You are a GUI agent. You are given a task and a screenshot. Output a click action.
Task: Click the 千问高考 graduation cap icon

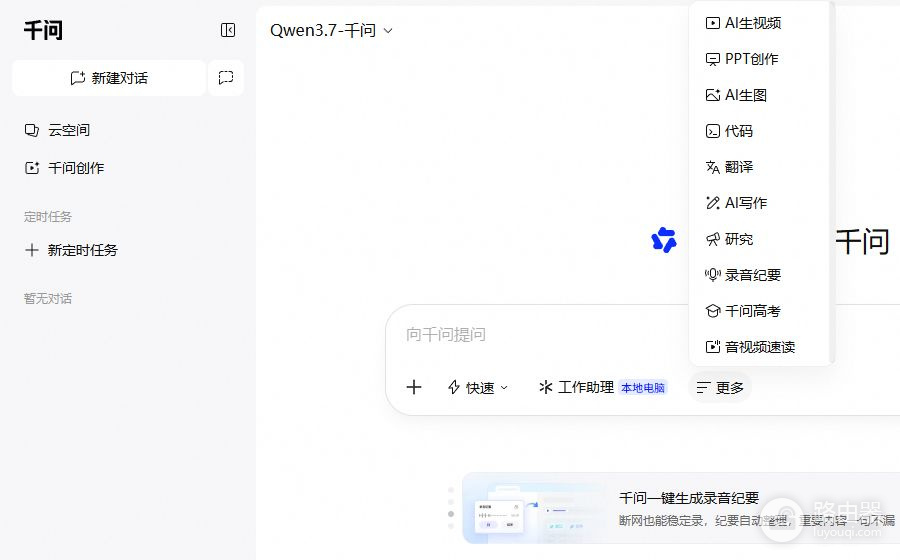point(712,311)
